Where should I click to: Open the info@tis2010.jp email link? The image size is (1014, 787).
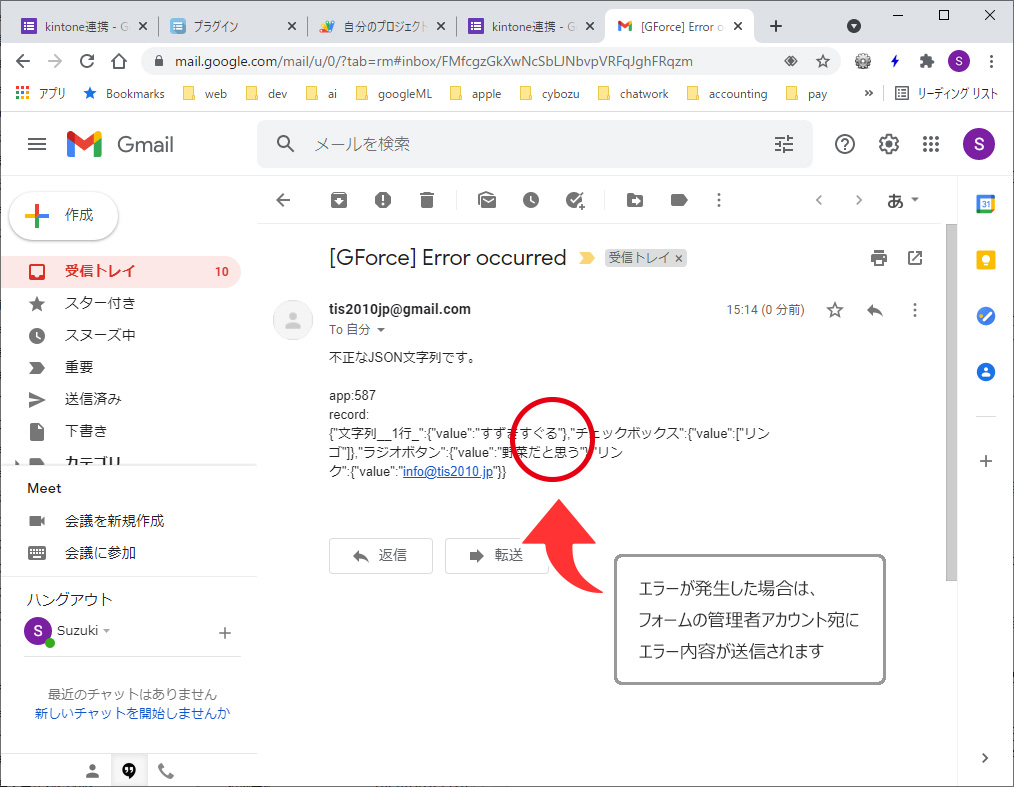(x=447, y=472)
